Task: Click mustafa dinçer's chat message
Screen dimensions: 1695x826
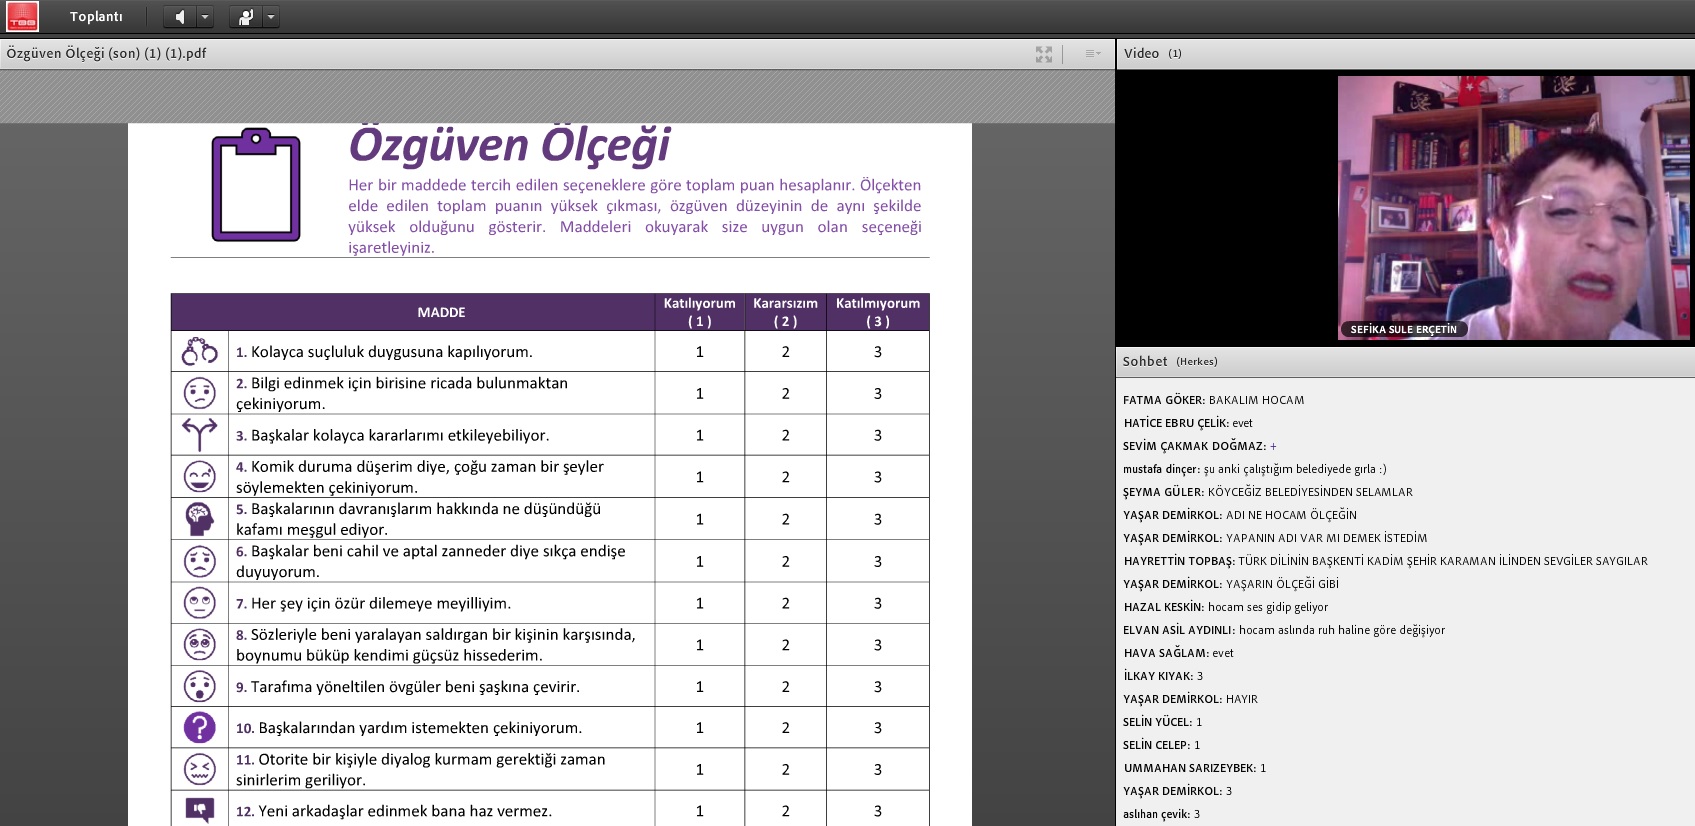Action: point(1254,469)
